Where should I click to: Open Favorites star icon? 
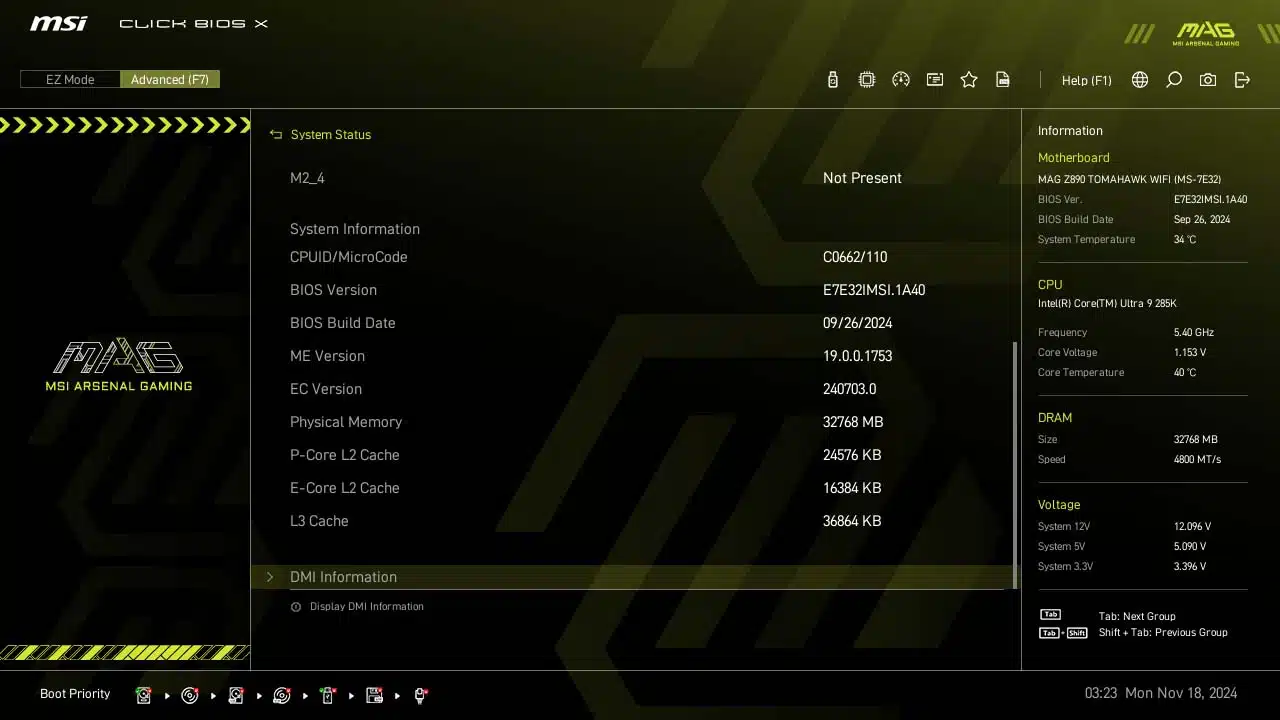point(969,80)
